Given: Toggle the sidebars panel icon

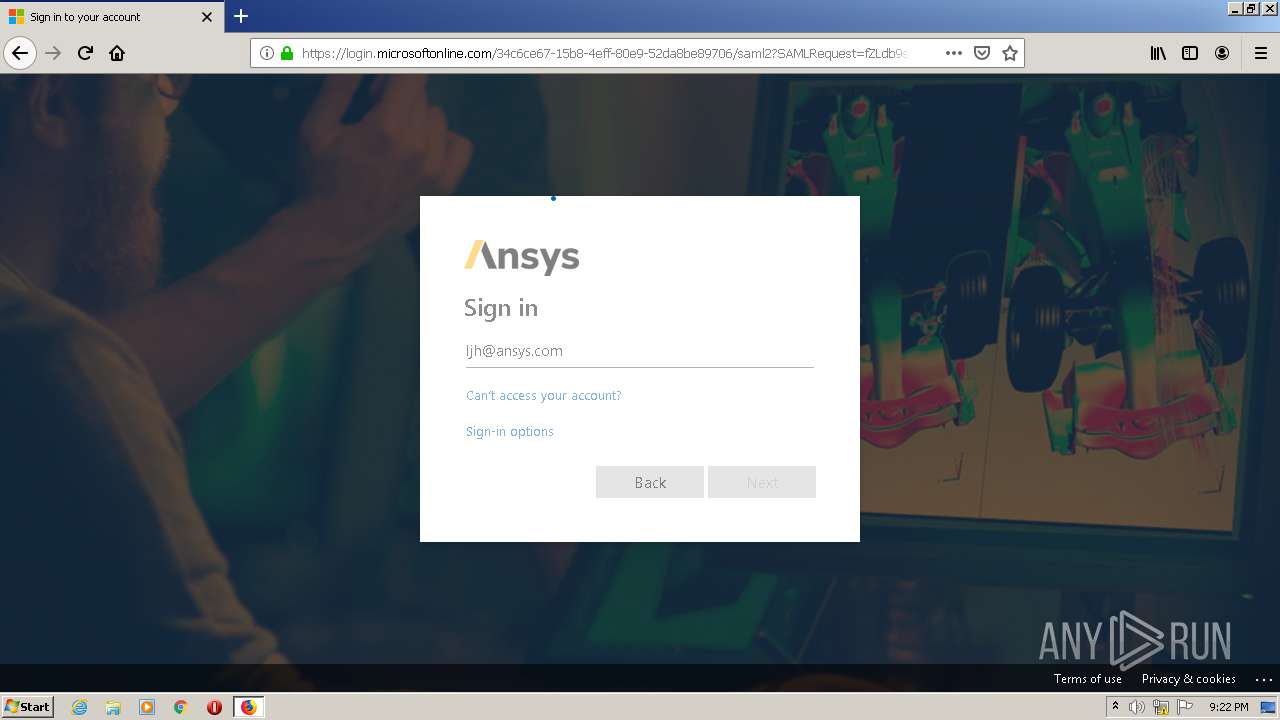Looking at the screenshot, I should click(x=1190, y=53).
